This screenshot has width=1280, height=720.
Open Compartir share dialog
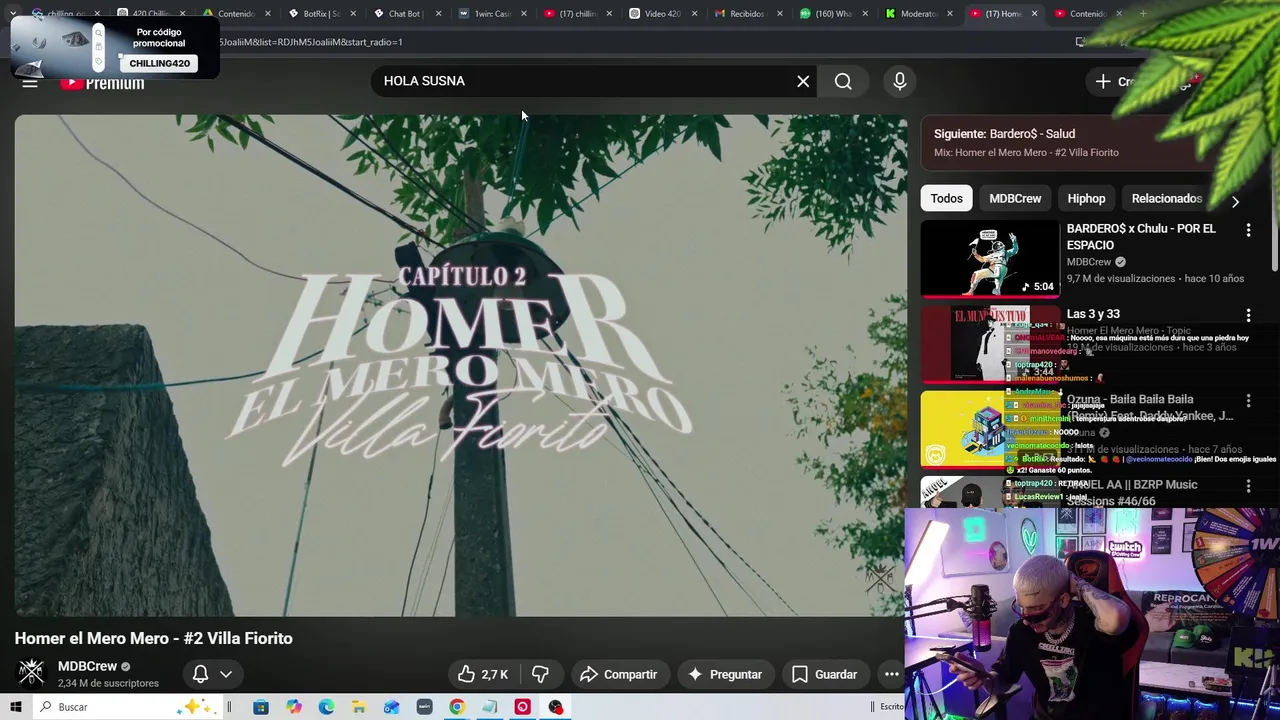coord(619,674)
